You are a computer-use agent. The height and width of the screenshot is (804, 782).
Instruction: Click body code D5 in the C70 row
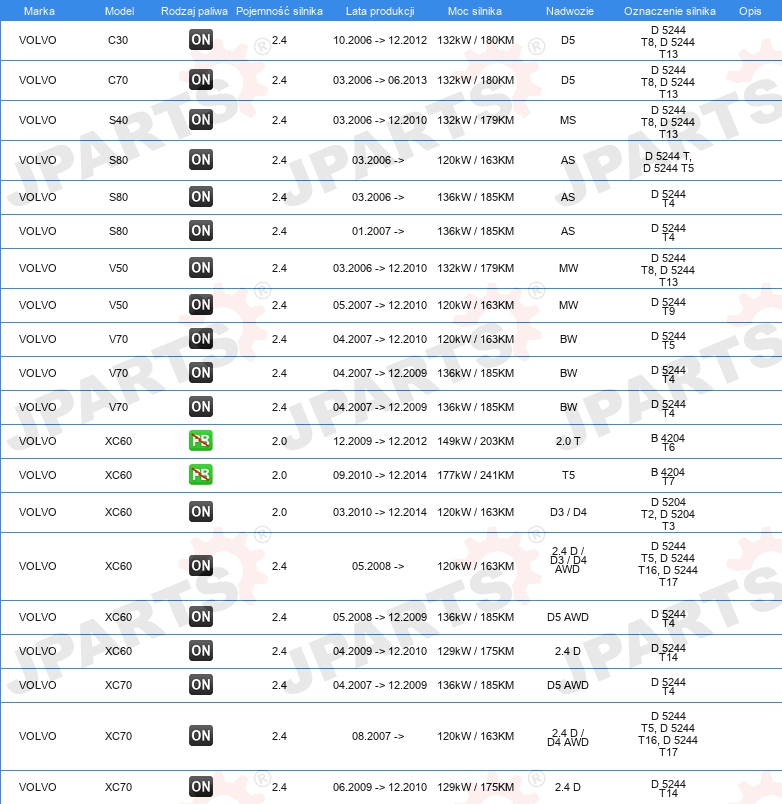[x=568, y=80]
